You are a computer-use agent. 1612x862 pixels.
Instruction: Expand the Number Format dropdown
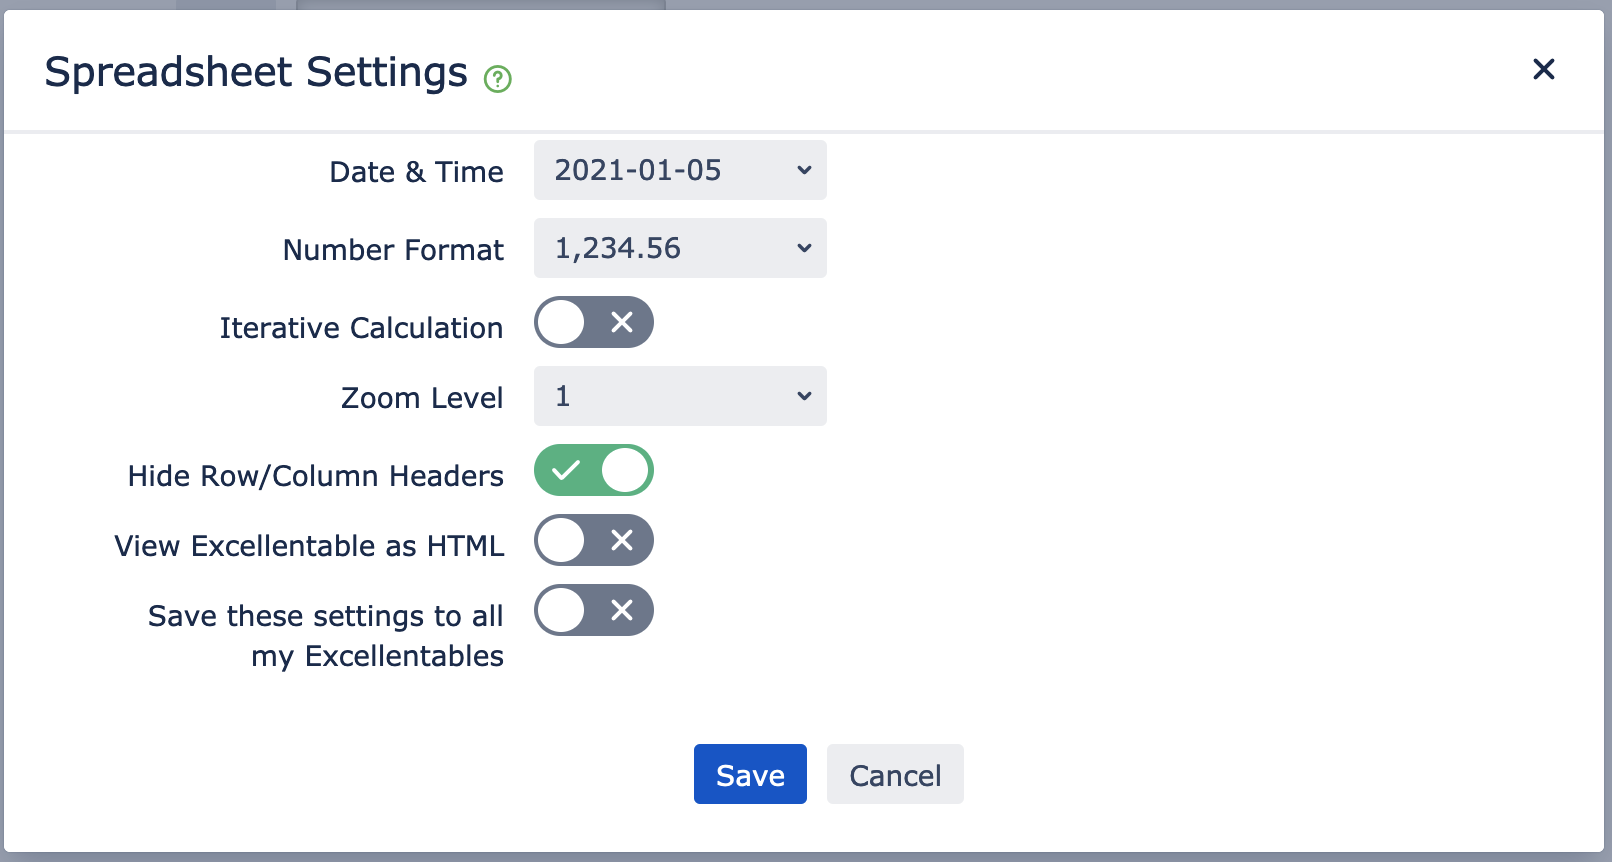pyautogui.click(x=680, y=248)
